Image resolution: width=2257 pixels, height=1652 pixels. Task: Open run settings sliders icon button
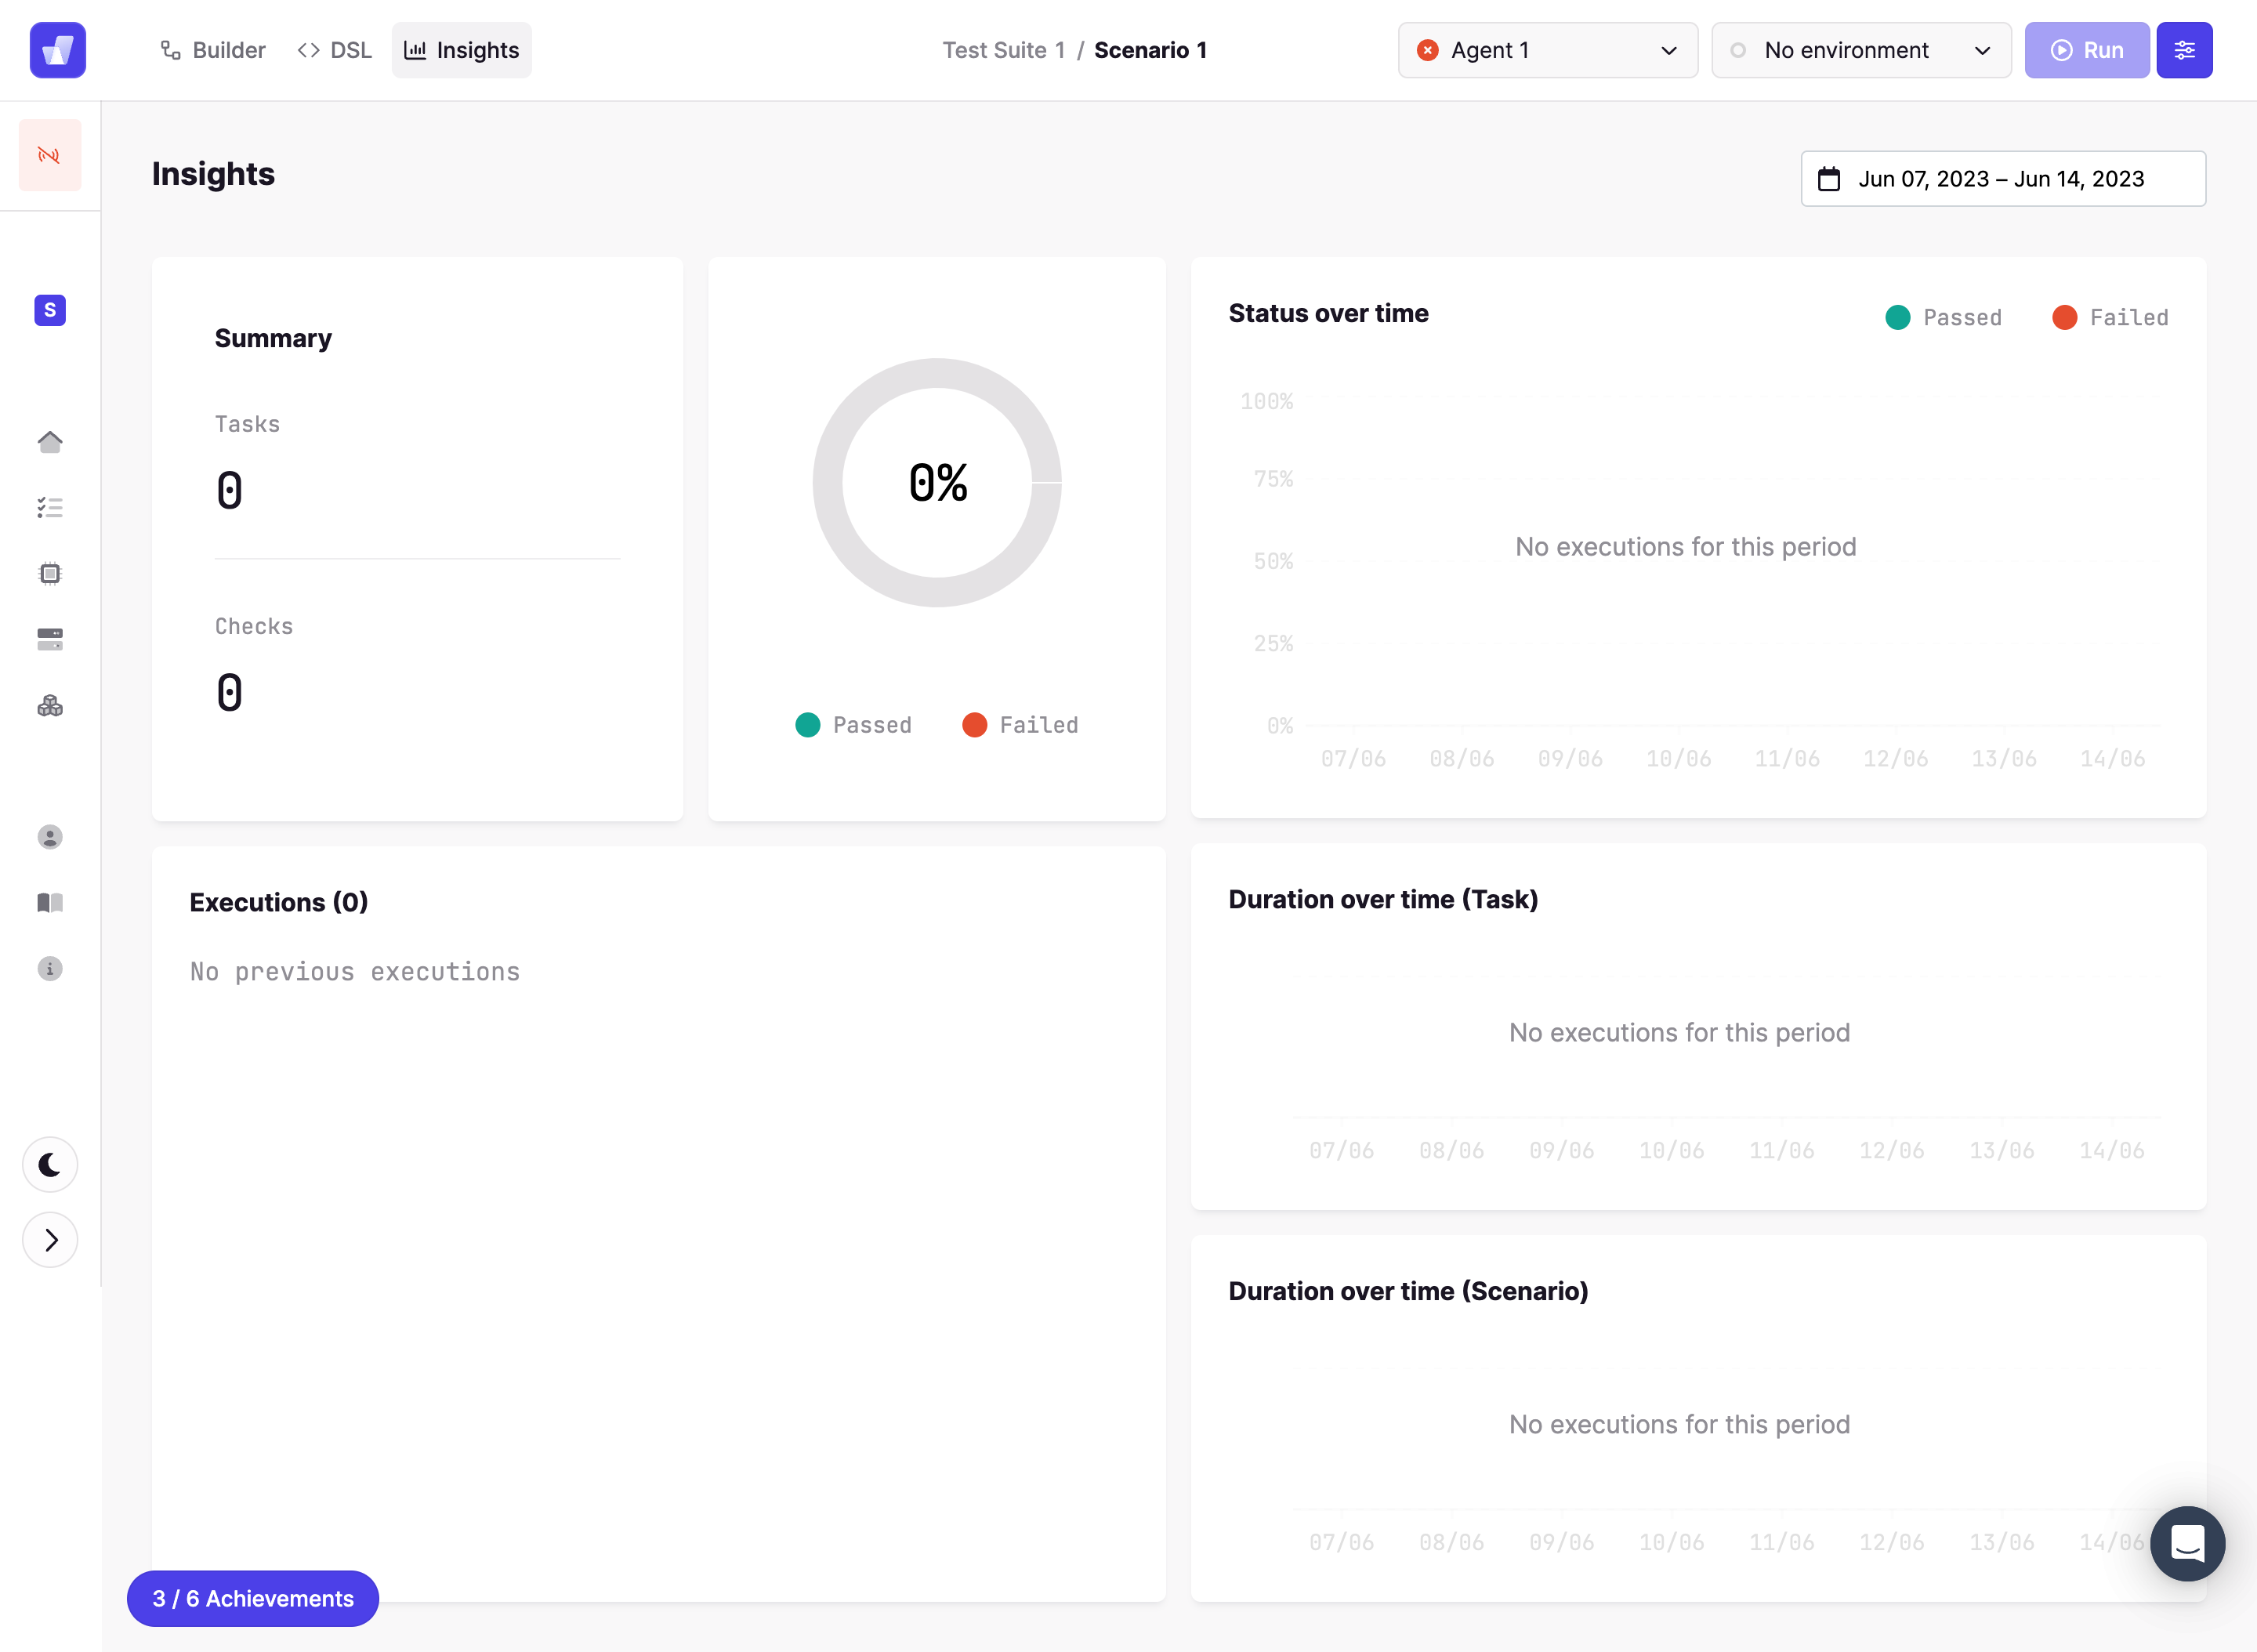click(x=2184, y=50)
